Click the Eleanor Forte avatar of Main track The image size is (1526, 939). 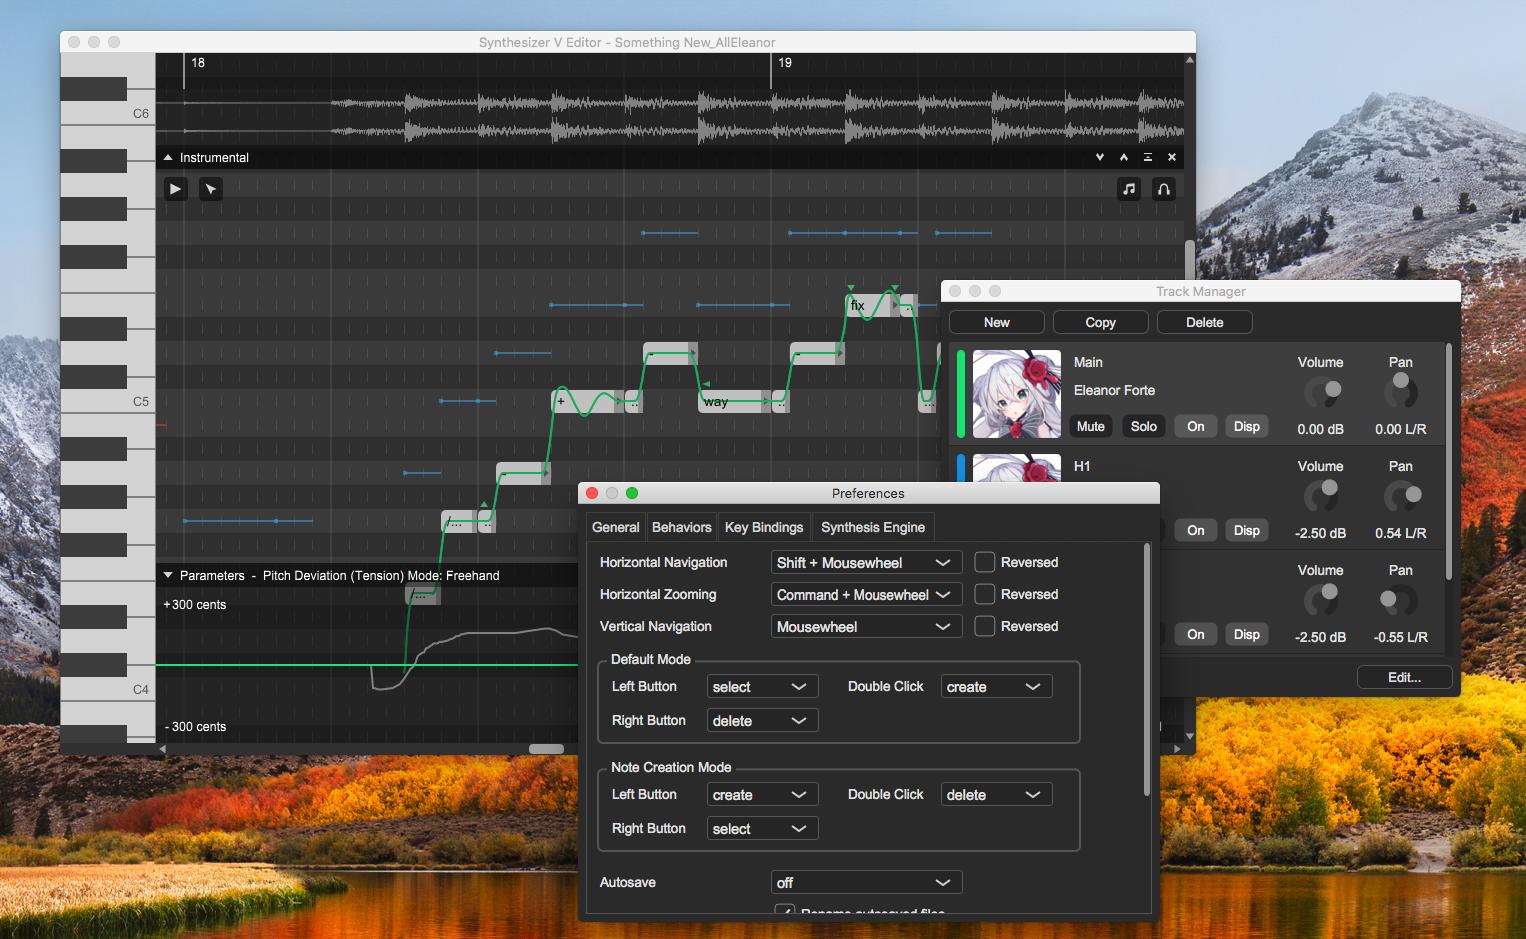(x=1016, y=394)
